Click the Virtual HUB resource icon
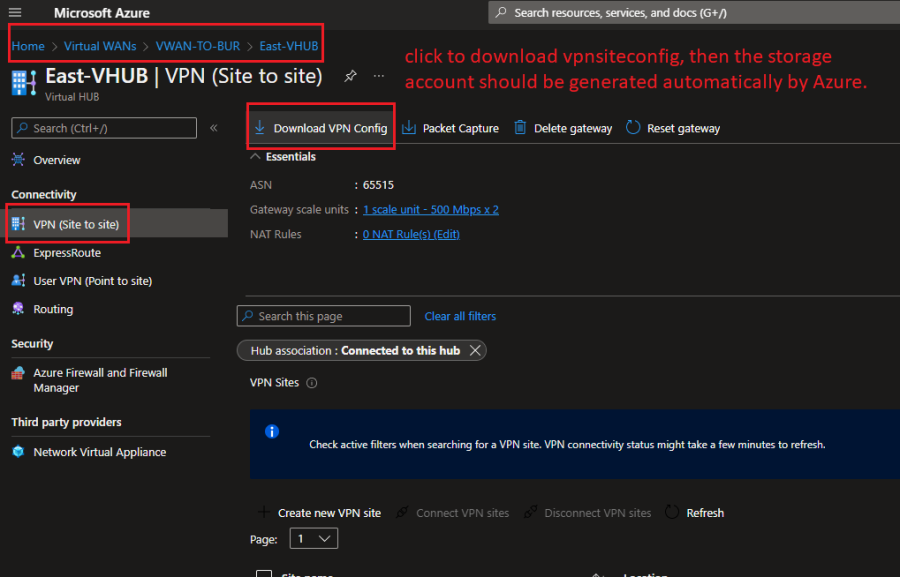 24,82
